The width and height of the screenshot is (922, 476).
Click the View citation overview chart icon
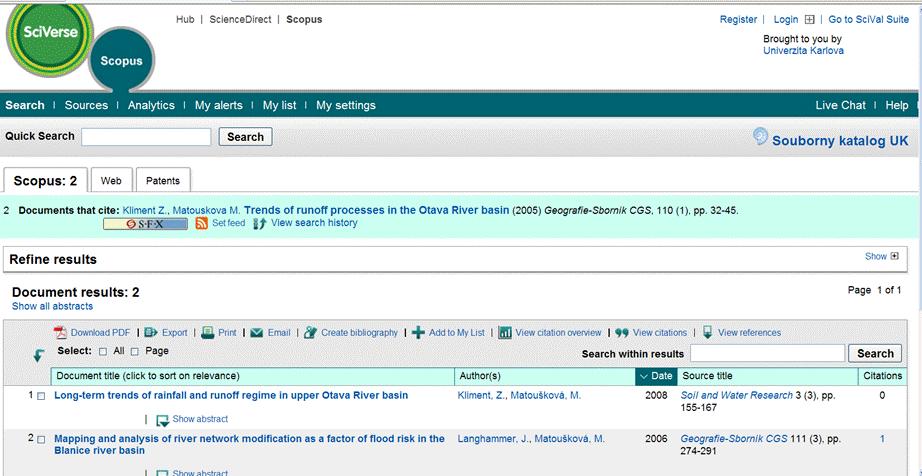click(x=505, y=333)
